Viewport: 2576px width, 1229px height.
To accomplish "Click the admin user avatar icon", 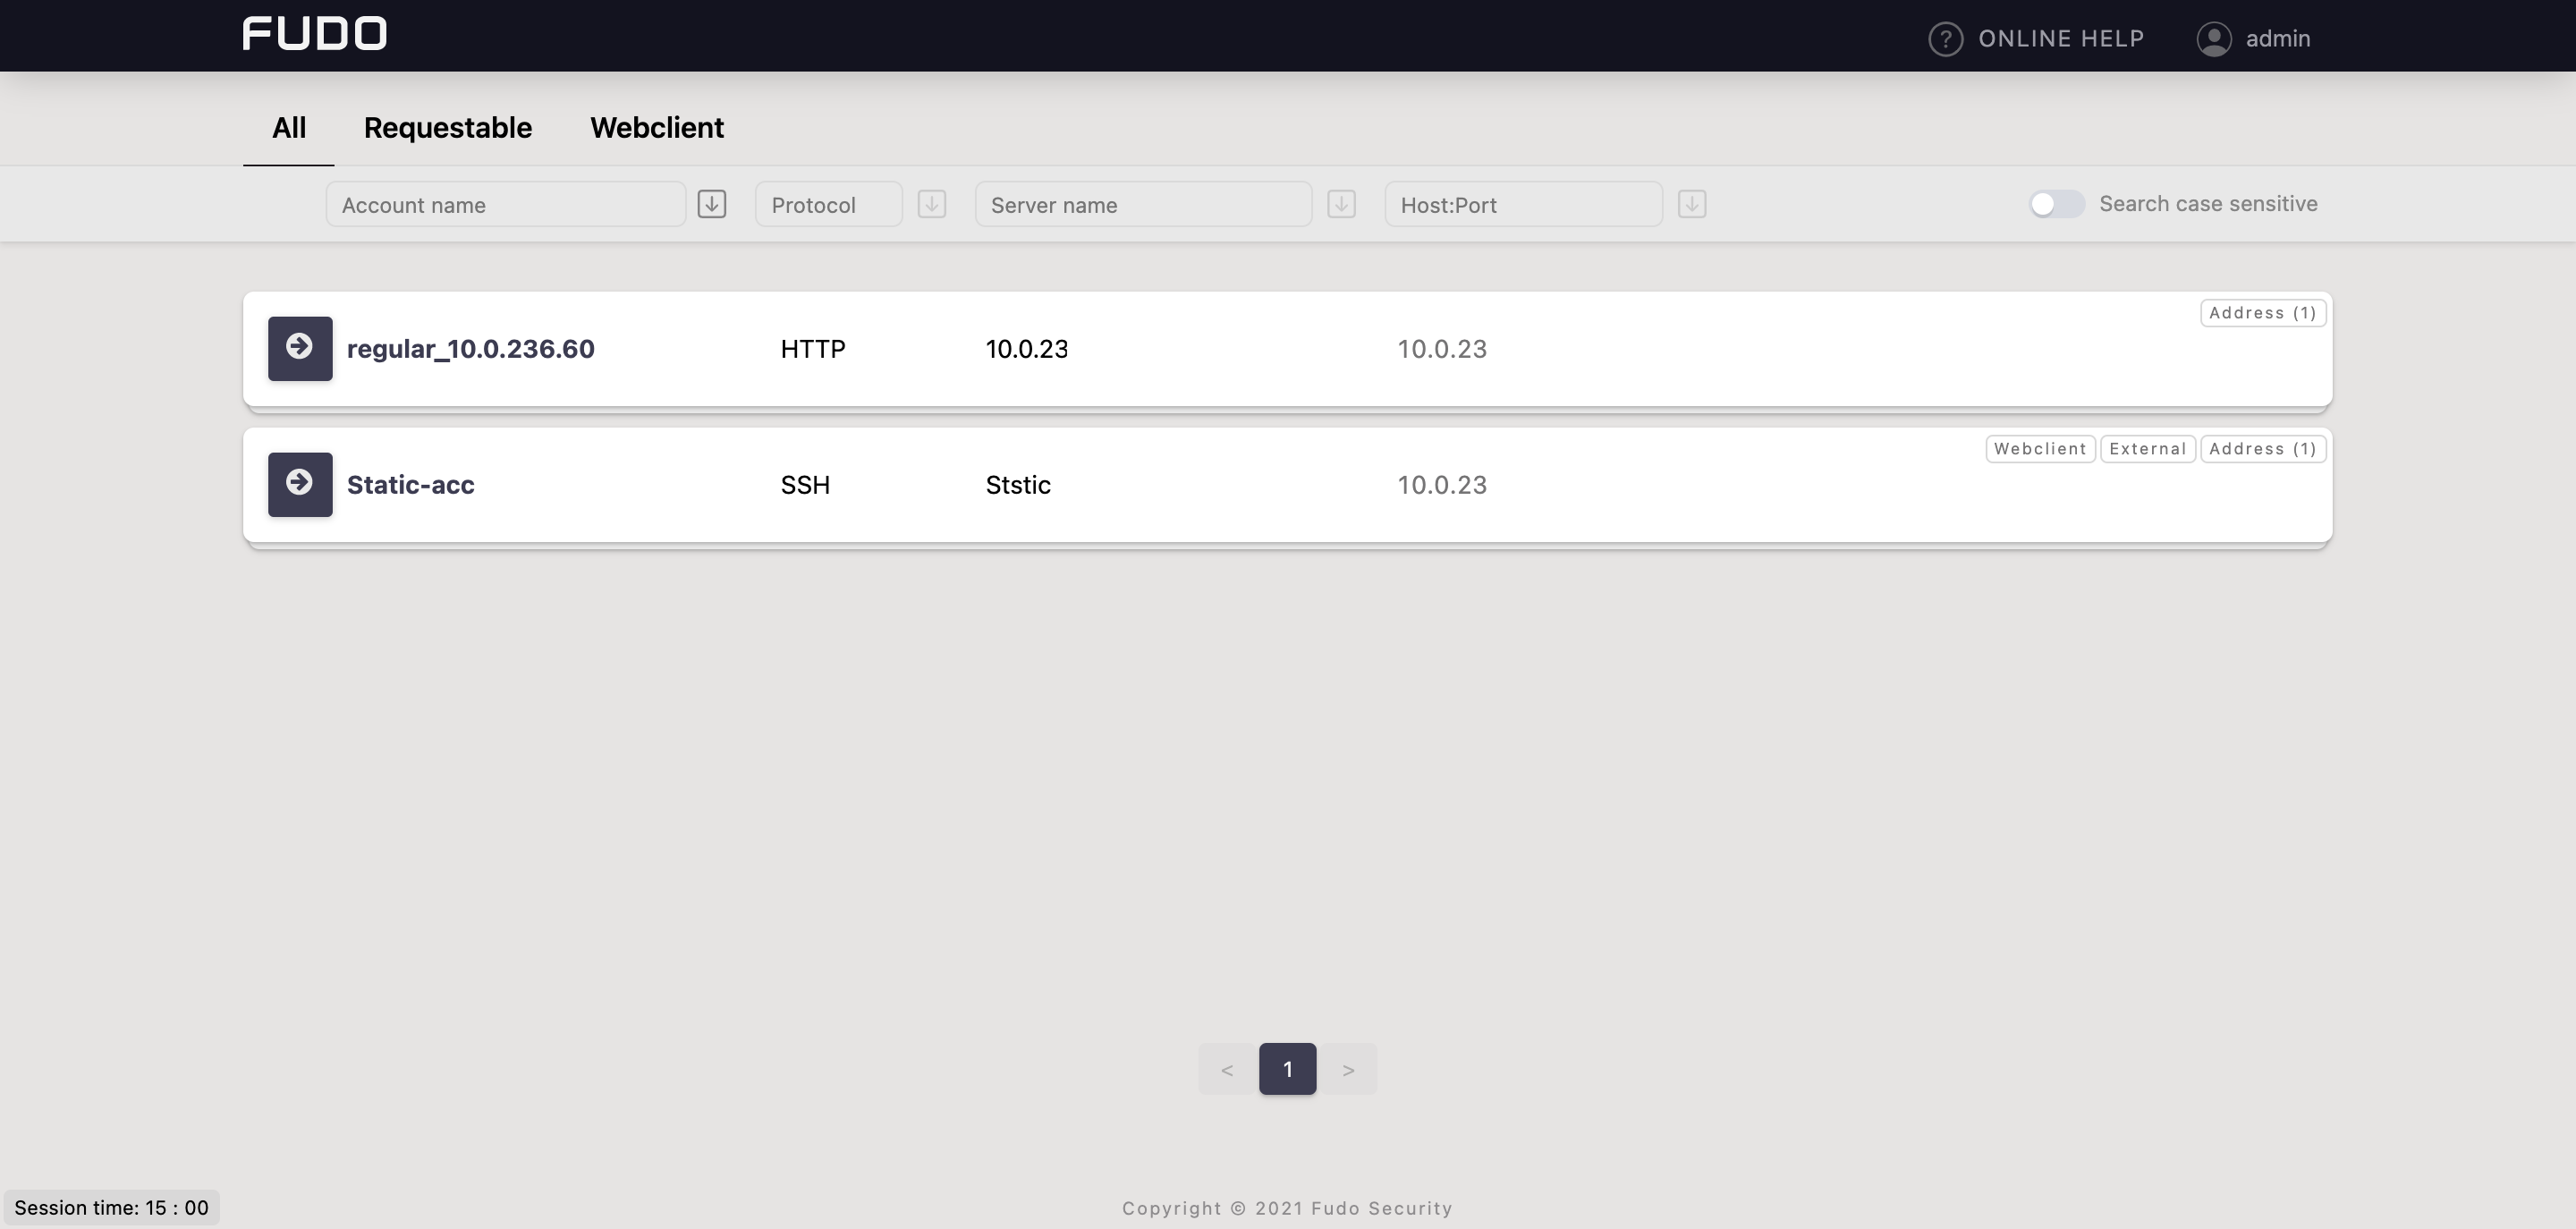I will coord(2214,39).
